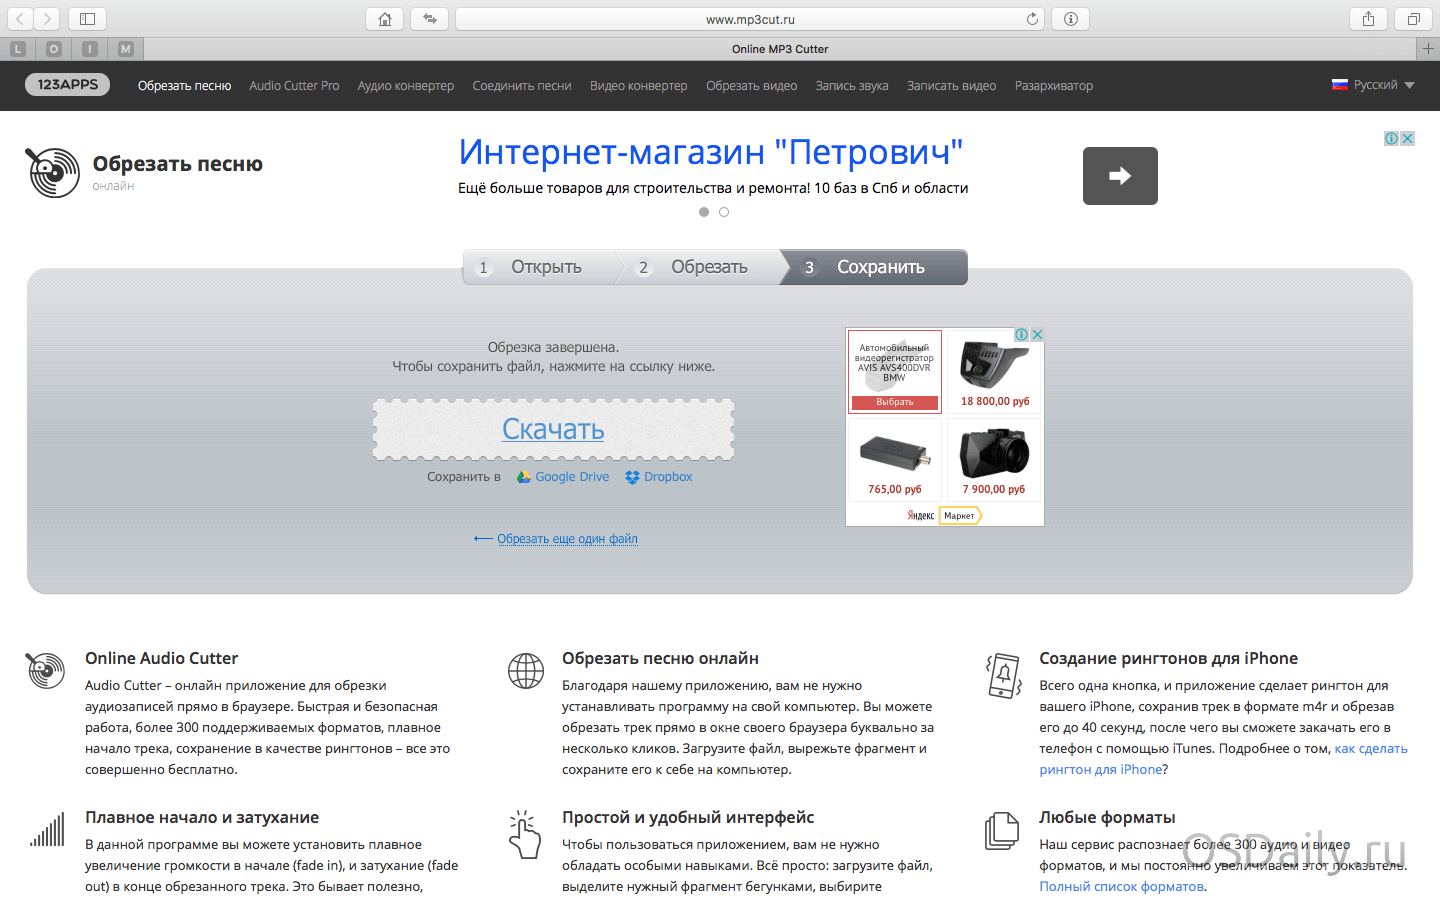The image size is (1440, 900).
Task: Open Записать видео in the navigation bar
Action: [951, 86]
